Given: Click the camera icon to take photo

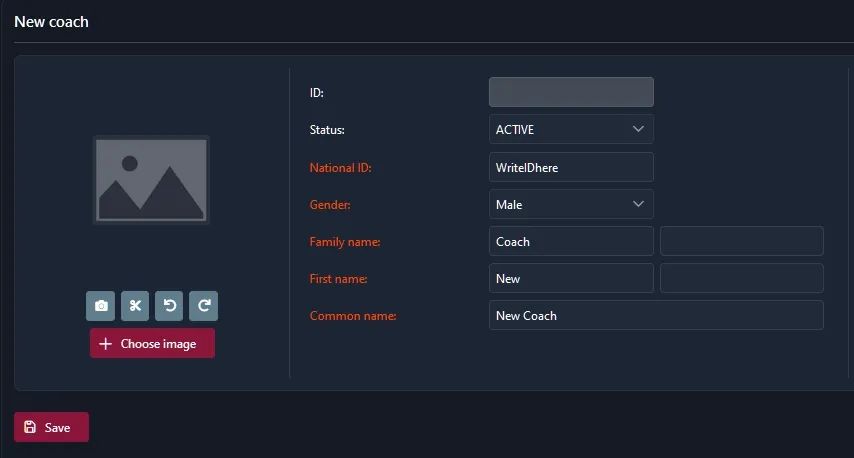Looking at the screenshot, I should 101,306.
